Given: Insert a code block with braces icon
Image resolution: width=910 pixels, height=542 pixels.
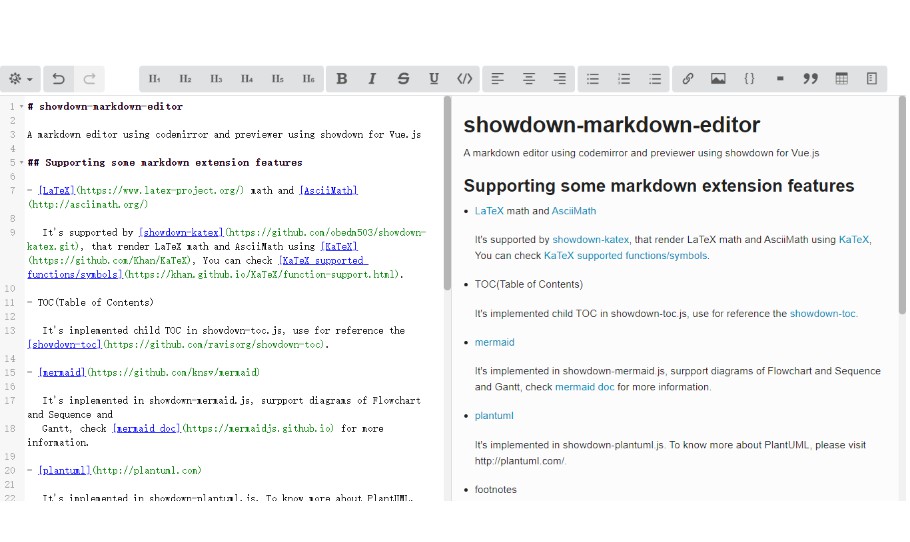Looking at the screenshot, I should pos(749,79).
